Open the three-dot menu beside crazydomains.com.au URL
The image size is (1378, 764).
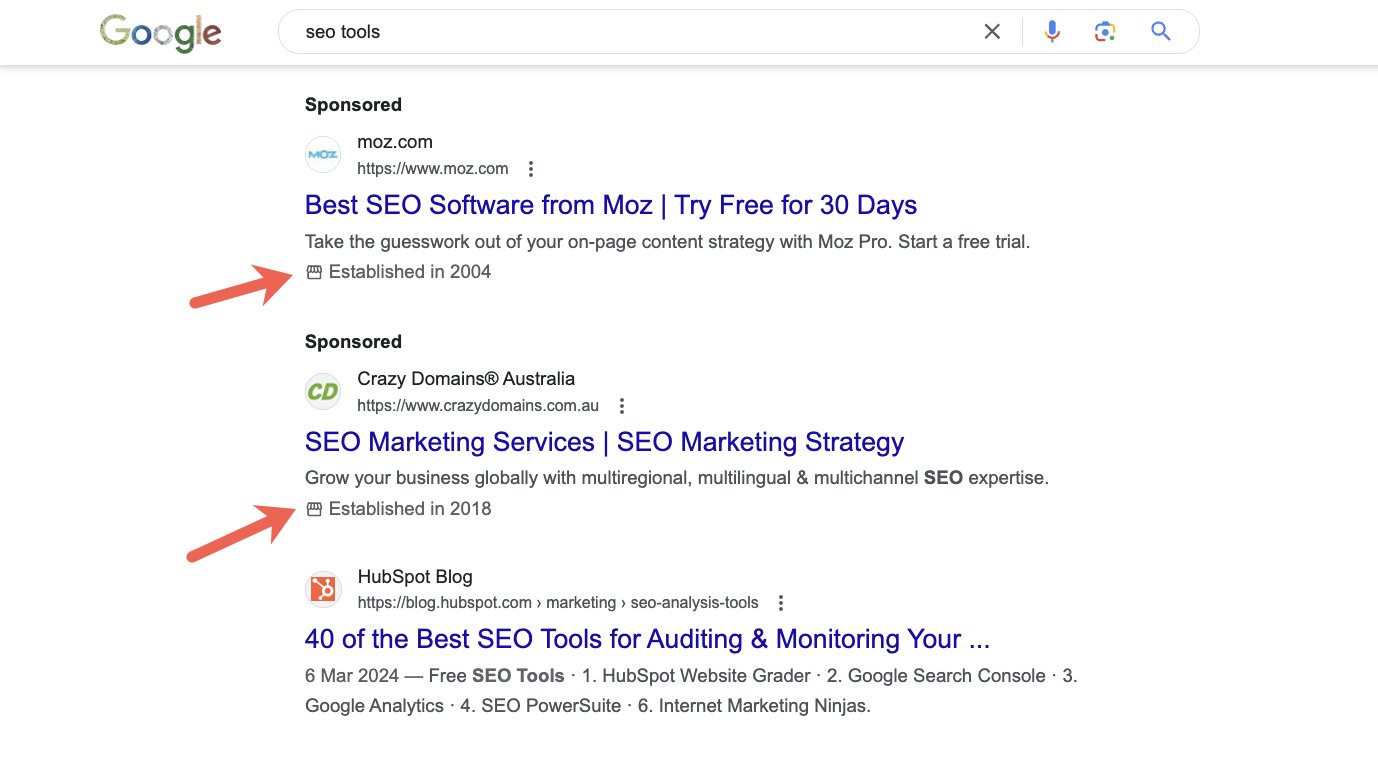point(622,406)
